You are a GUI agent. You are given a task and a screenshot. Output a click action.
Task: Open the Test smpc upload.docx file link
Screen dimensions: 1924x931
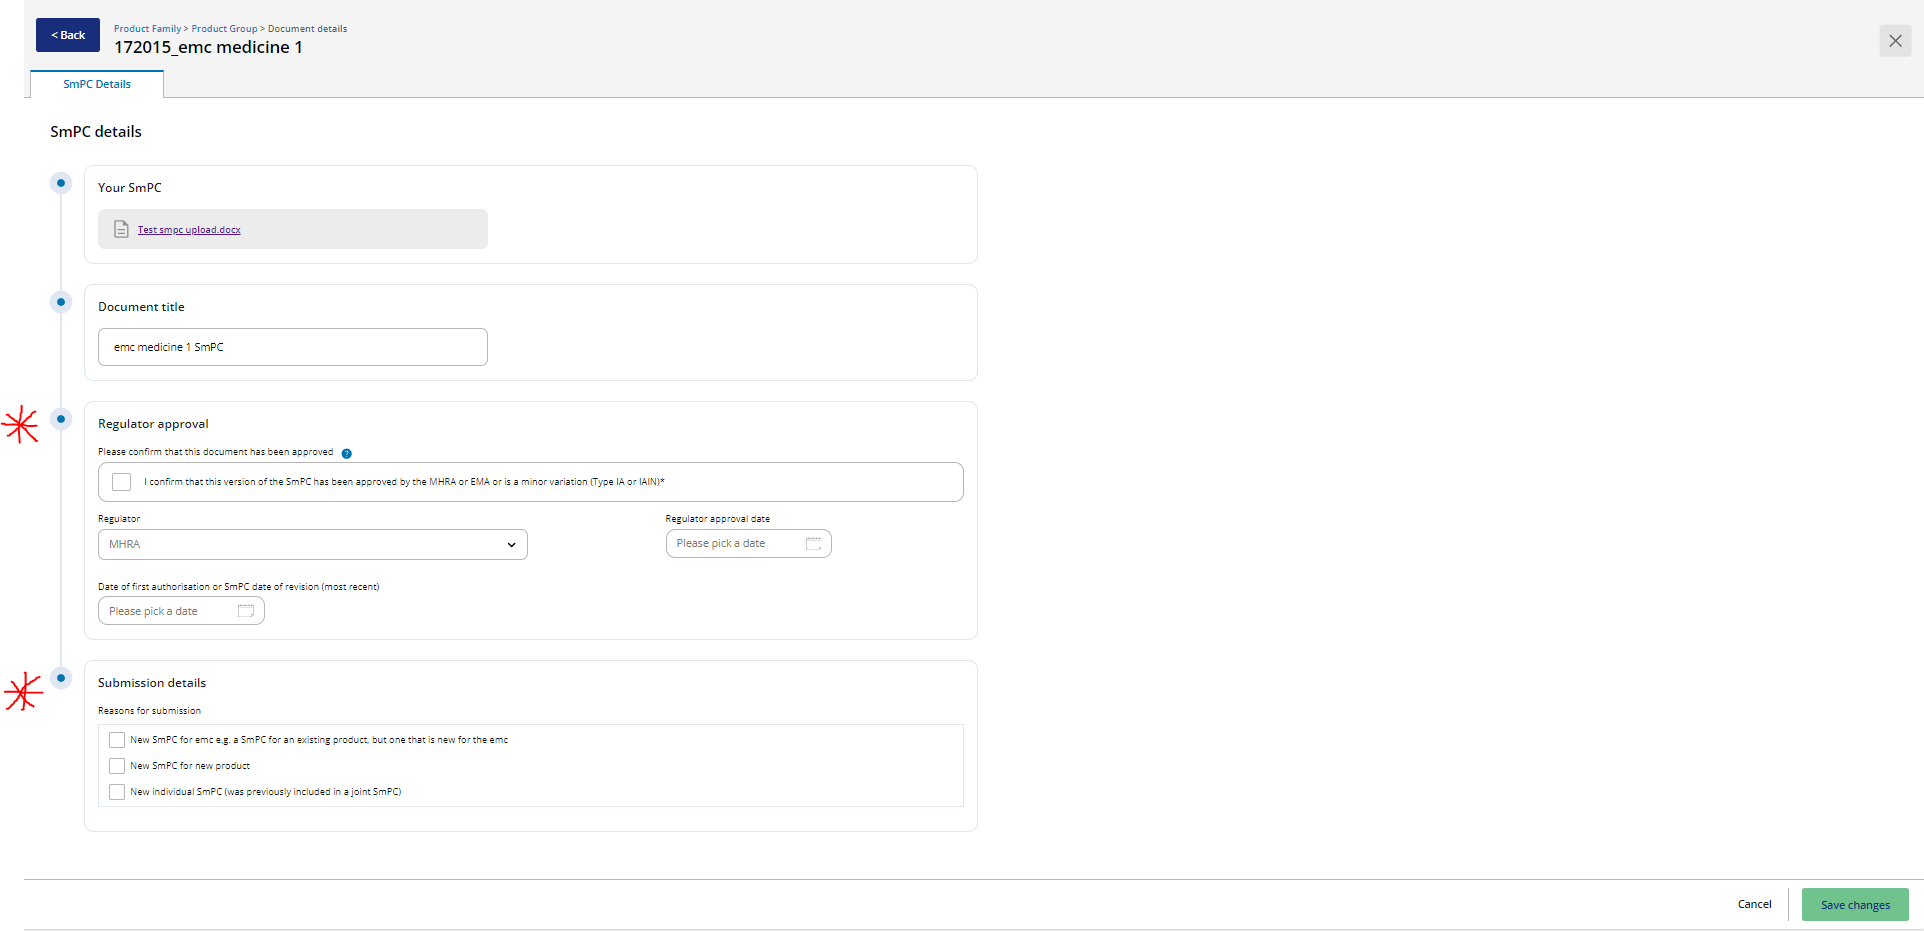click(189, 229)
